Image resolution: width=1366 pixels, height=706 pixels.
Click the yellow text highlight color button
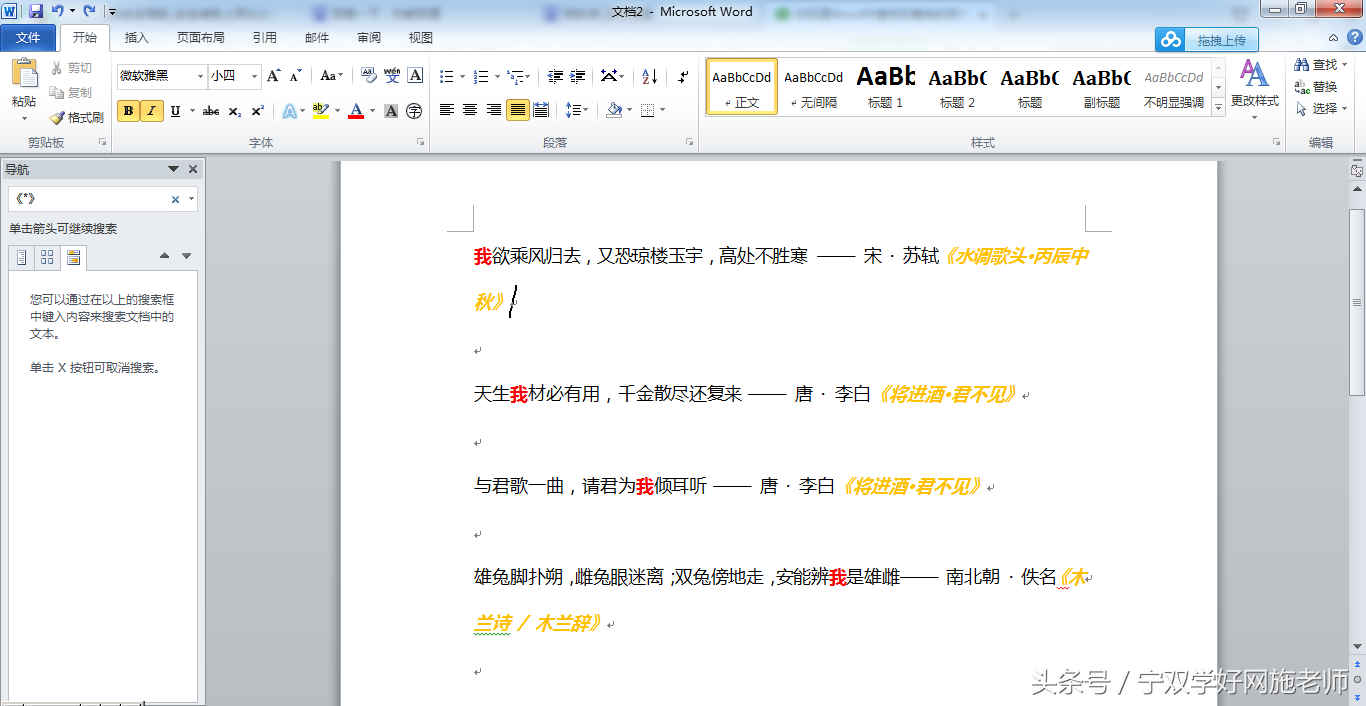tap(320, 111)
